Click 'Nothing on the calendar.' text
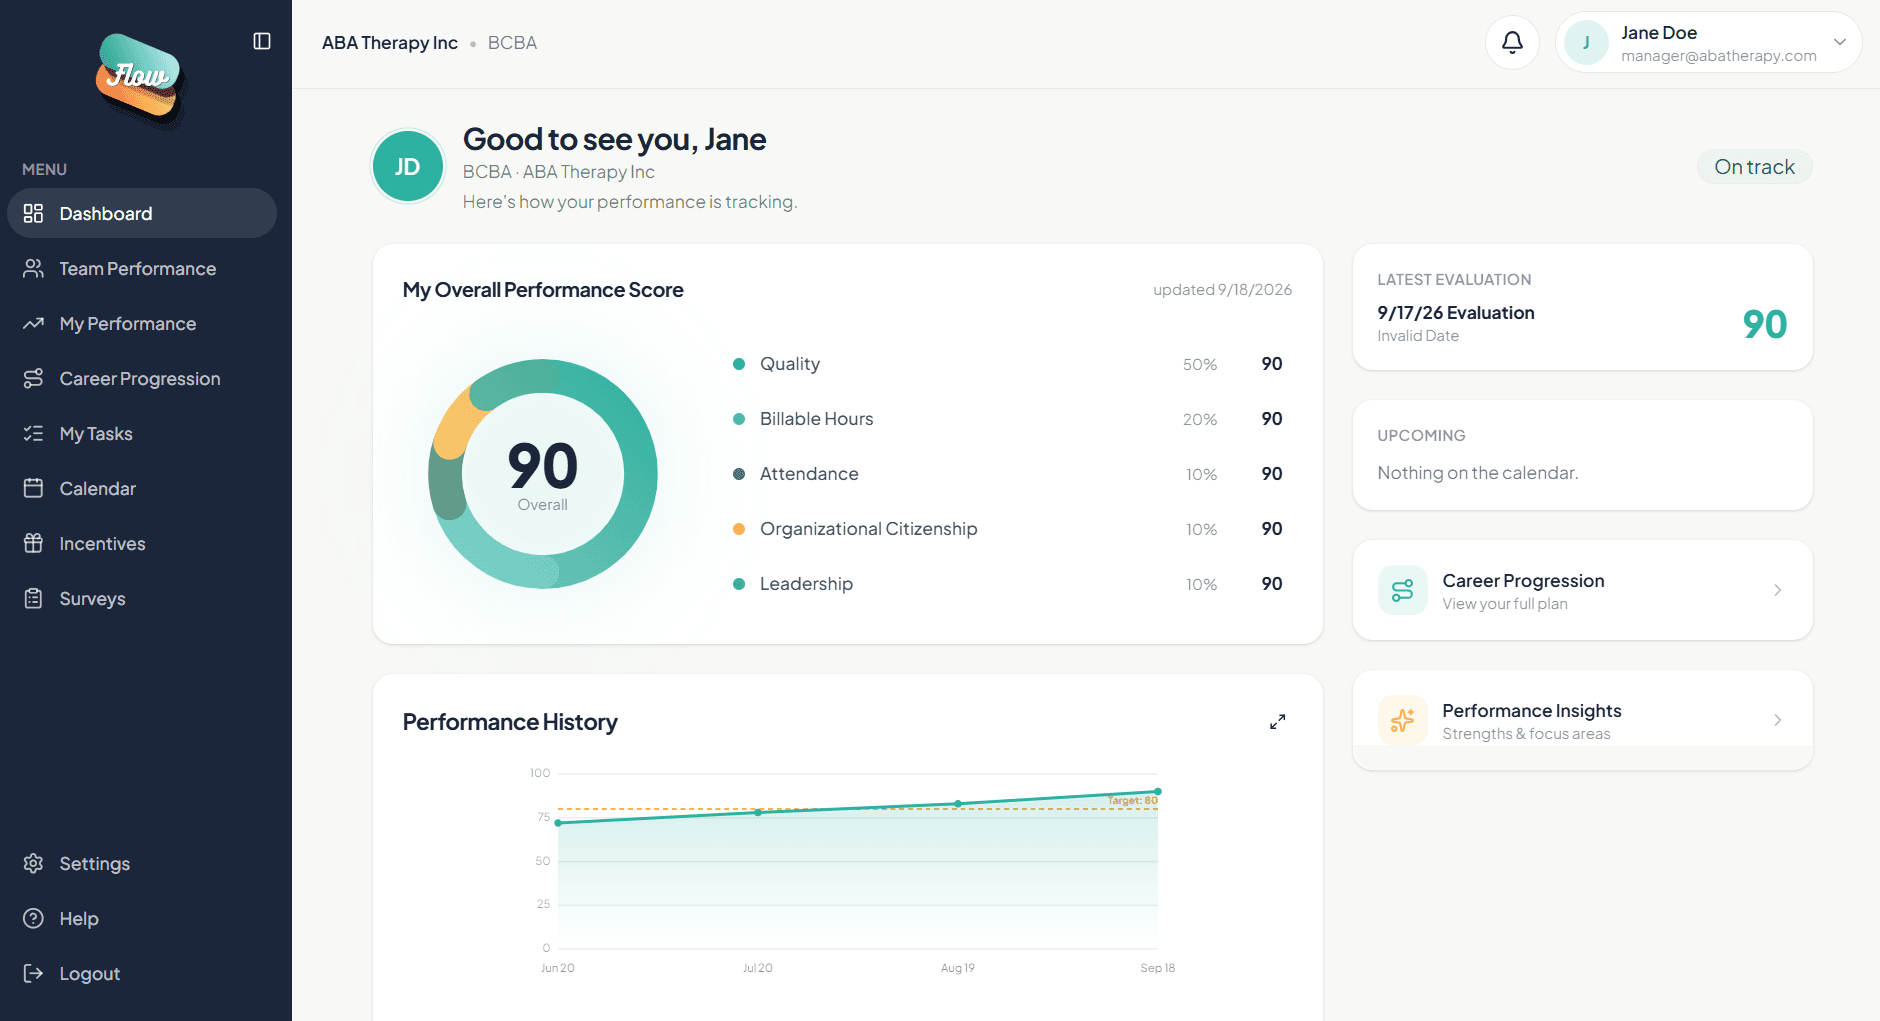 1477,473
